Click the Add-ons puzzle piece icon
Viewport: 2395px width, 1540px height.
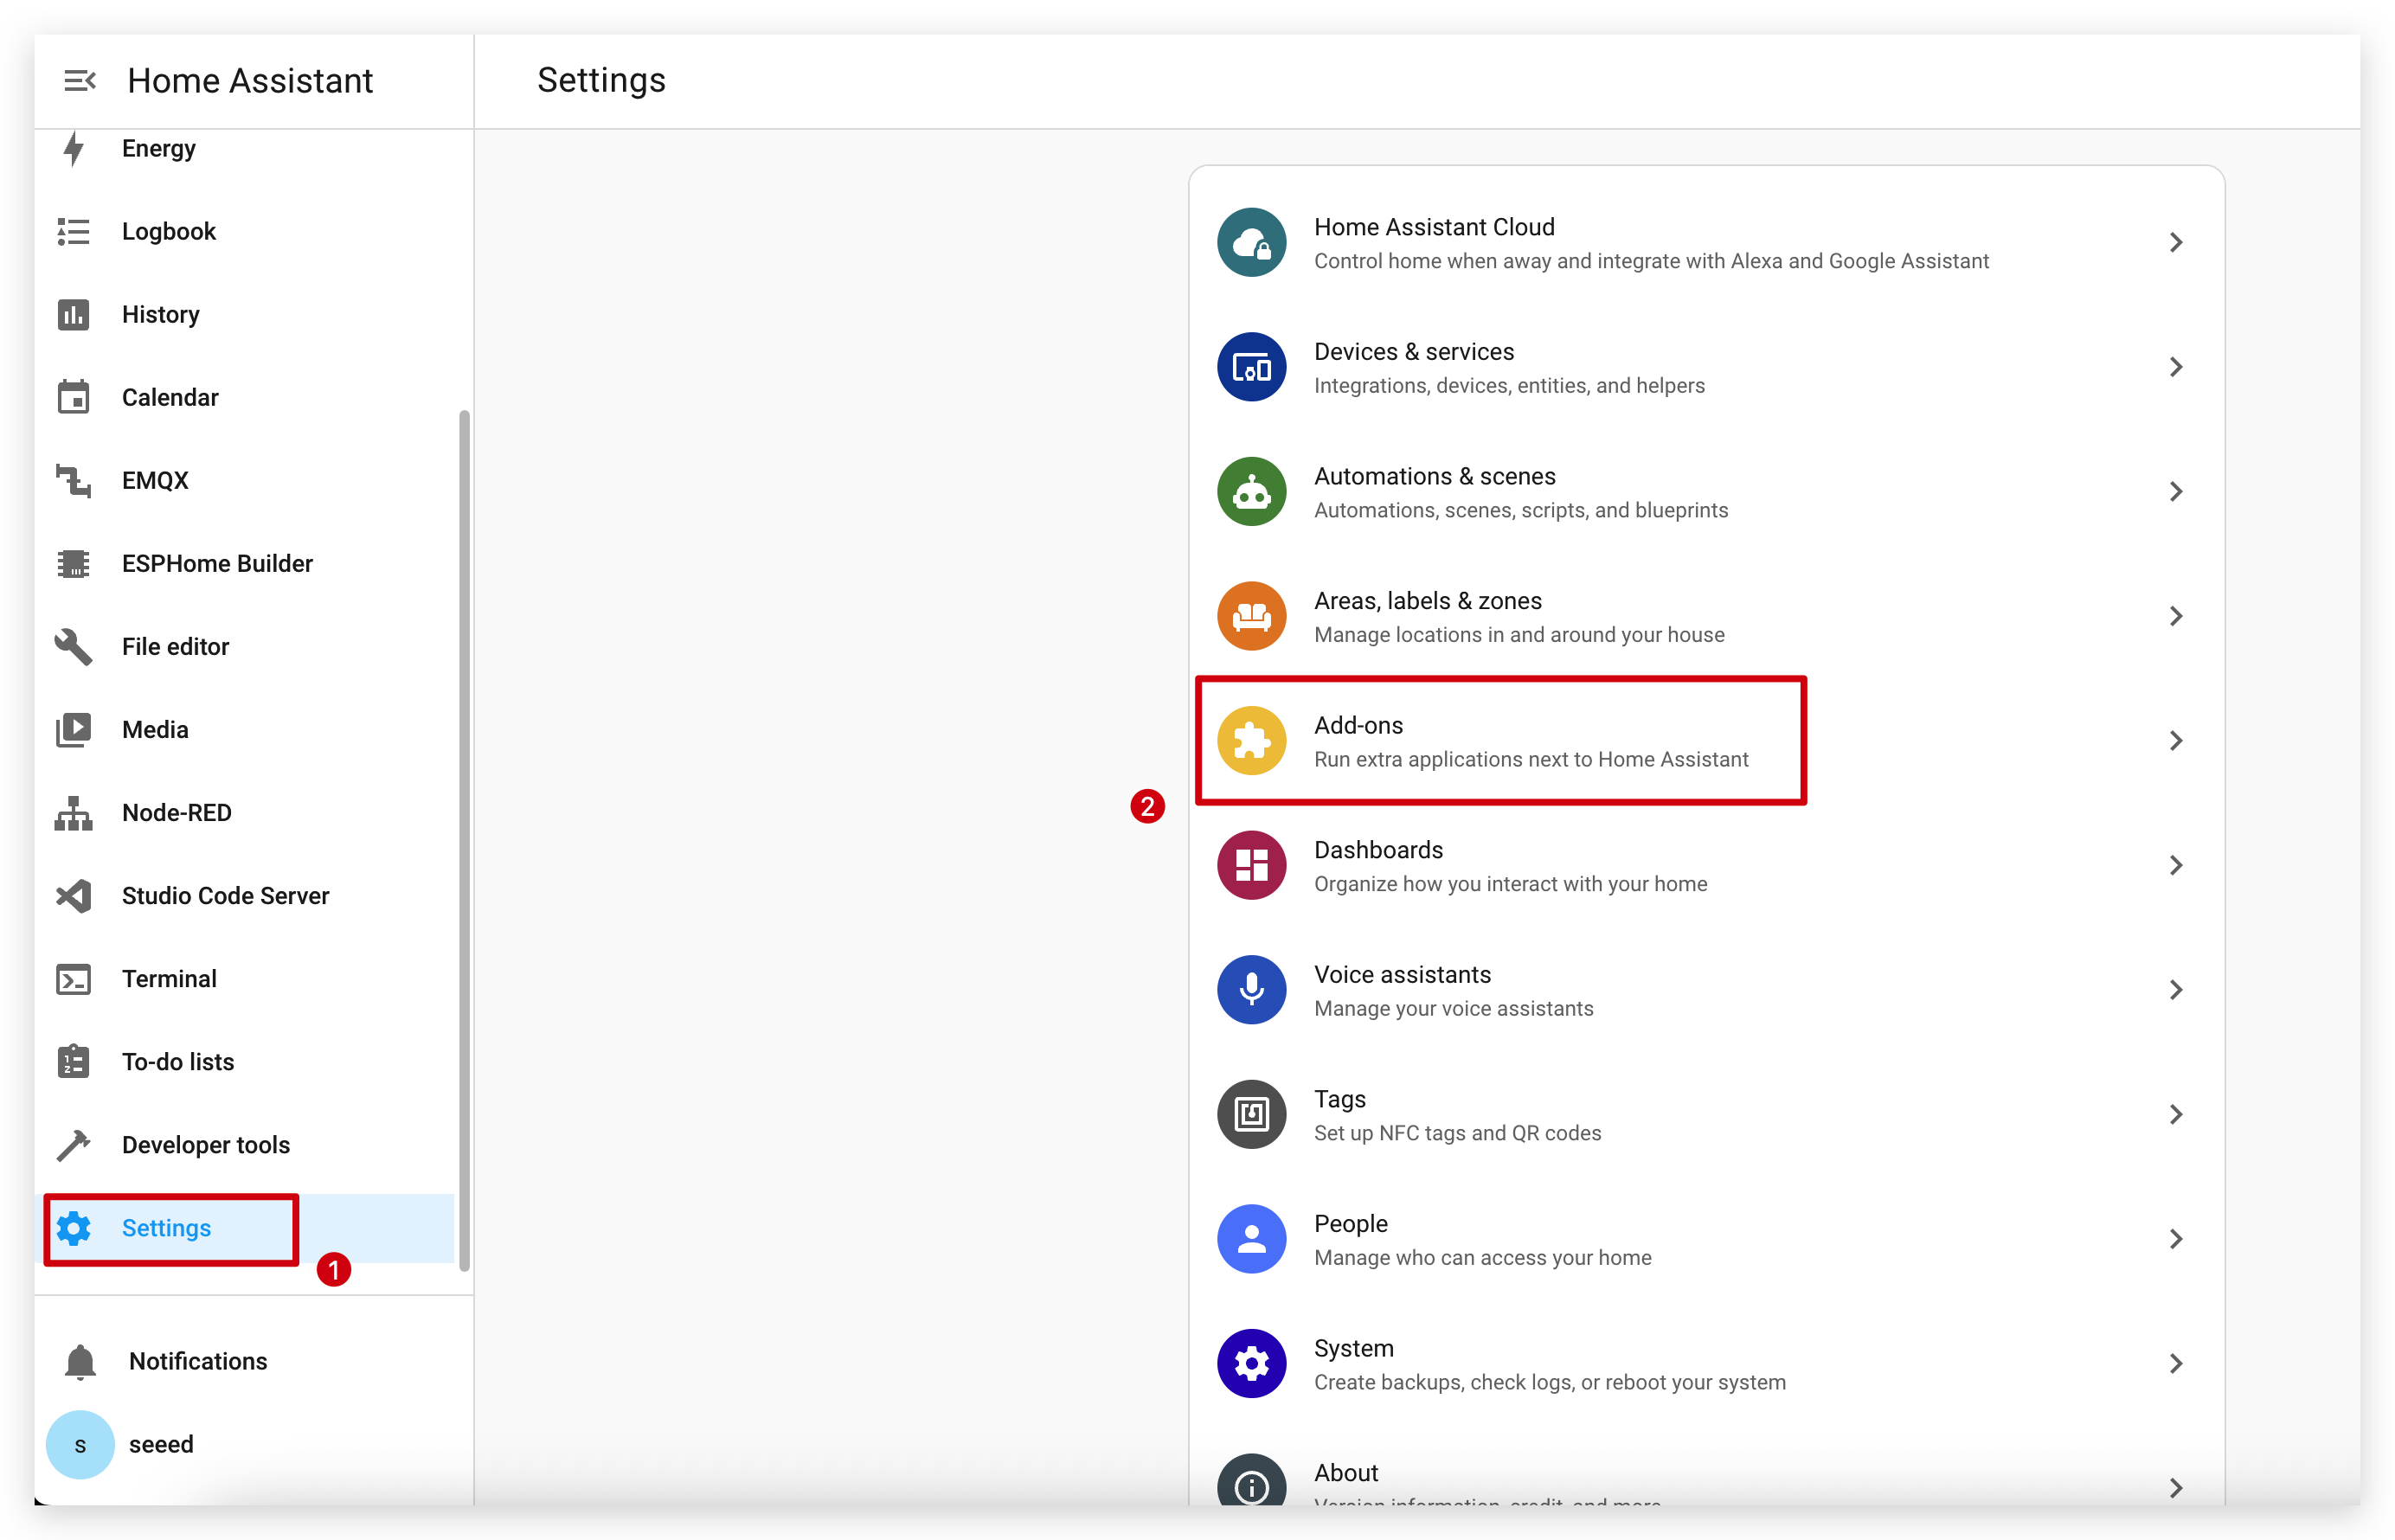point(1251,740)
